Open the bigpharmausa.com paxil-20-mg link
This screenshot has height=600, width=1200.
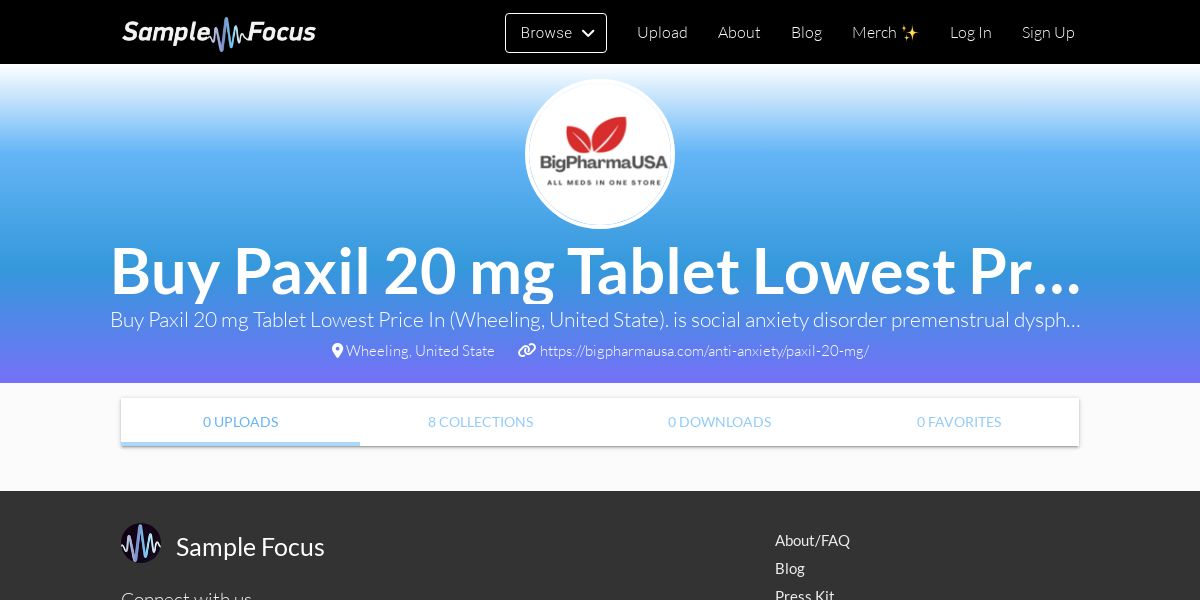coord(704,351)
